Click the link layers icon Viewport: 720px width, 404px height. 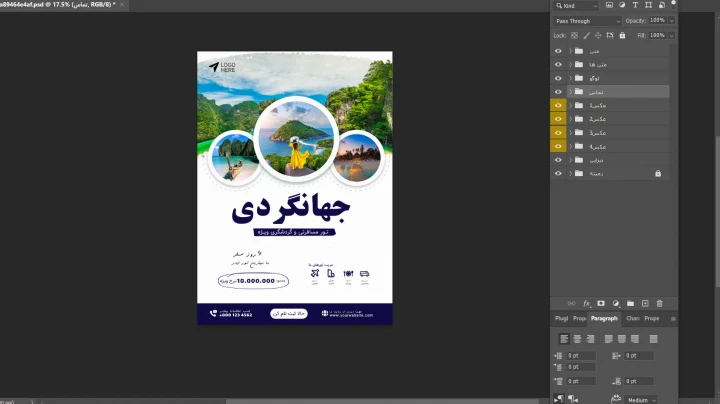[x=572, y=303]
